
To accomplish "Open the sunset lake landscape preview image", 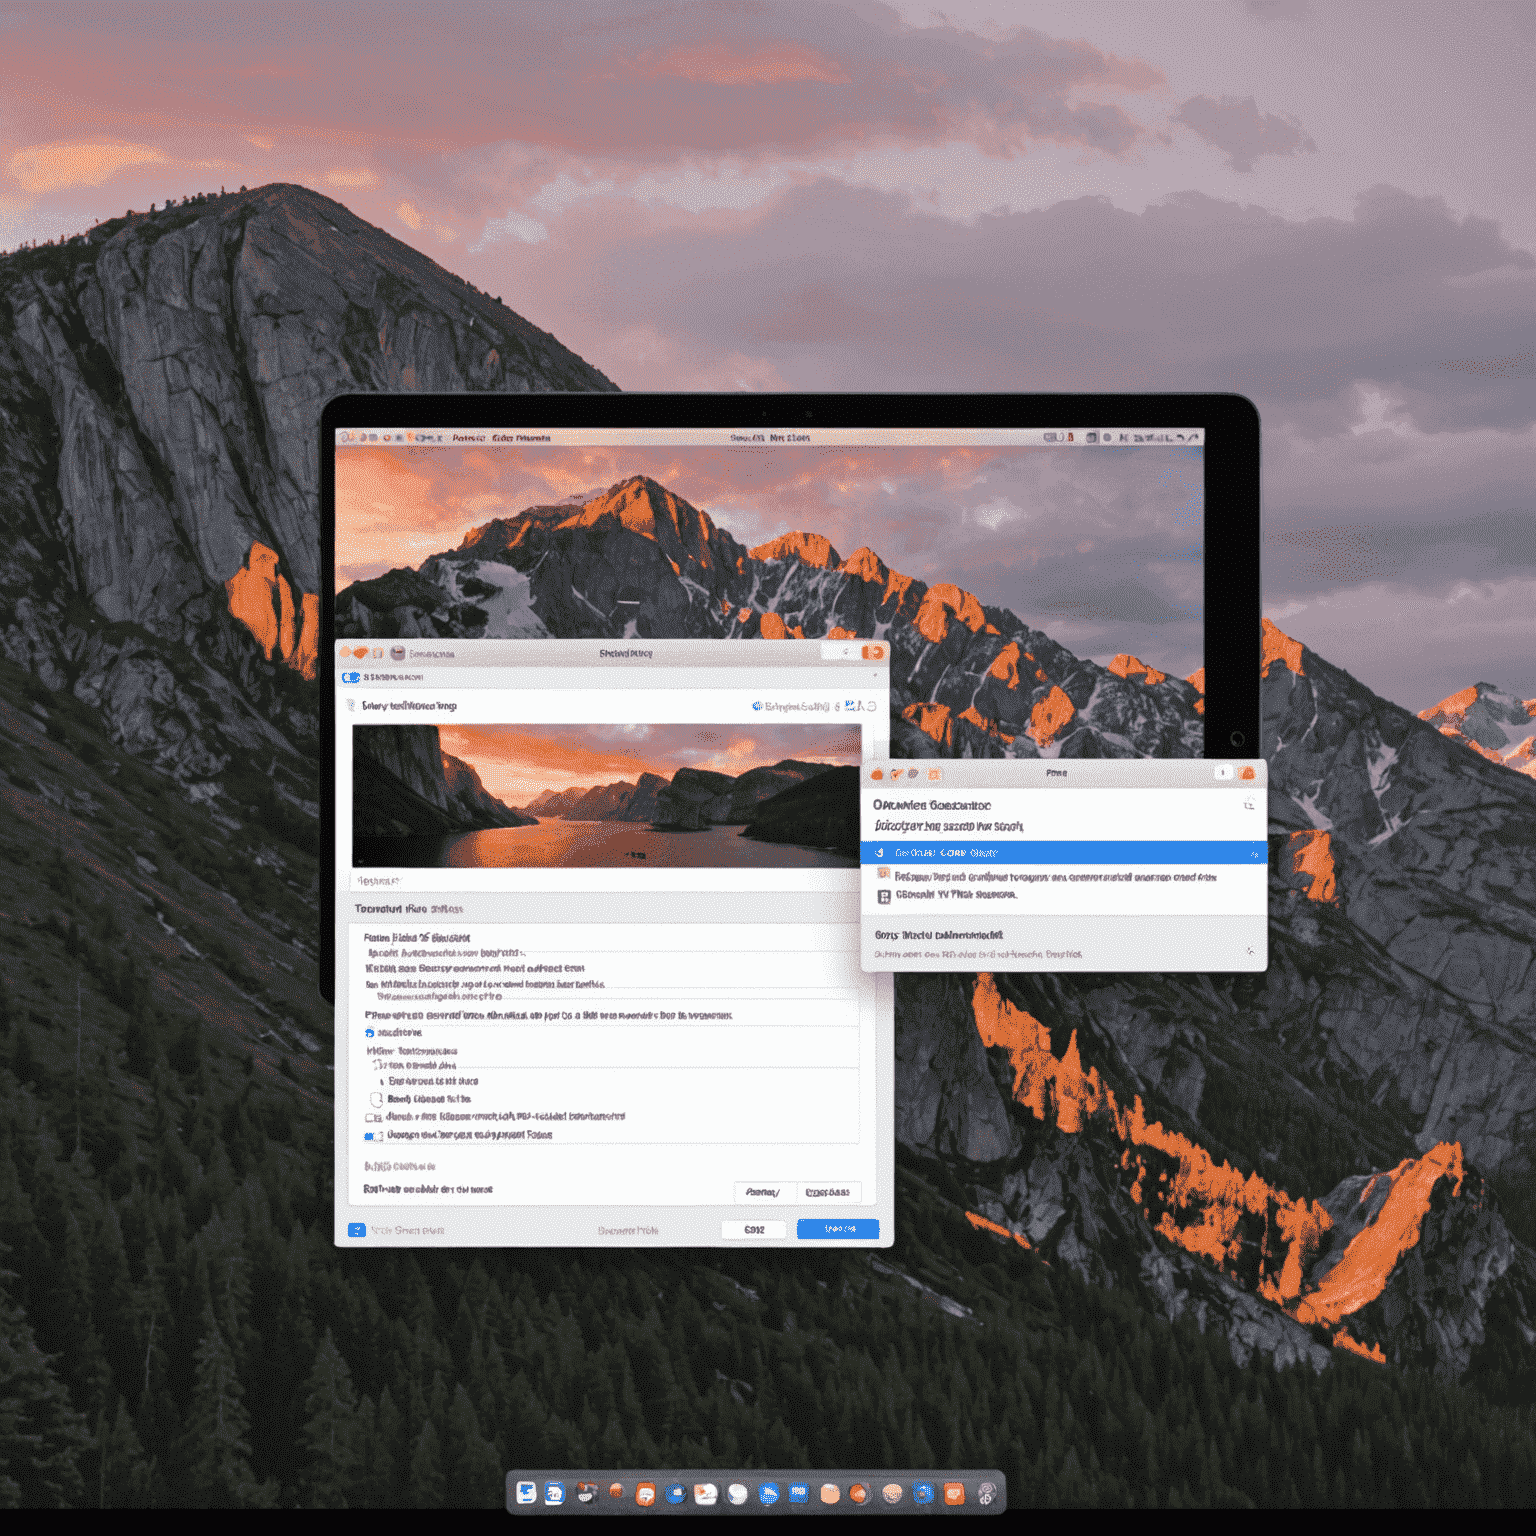I will [x=606, y=796].
